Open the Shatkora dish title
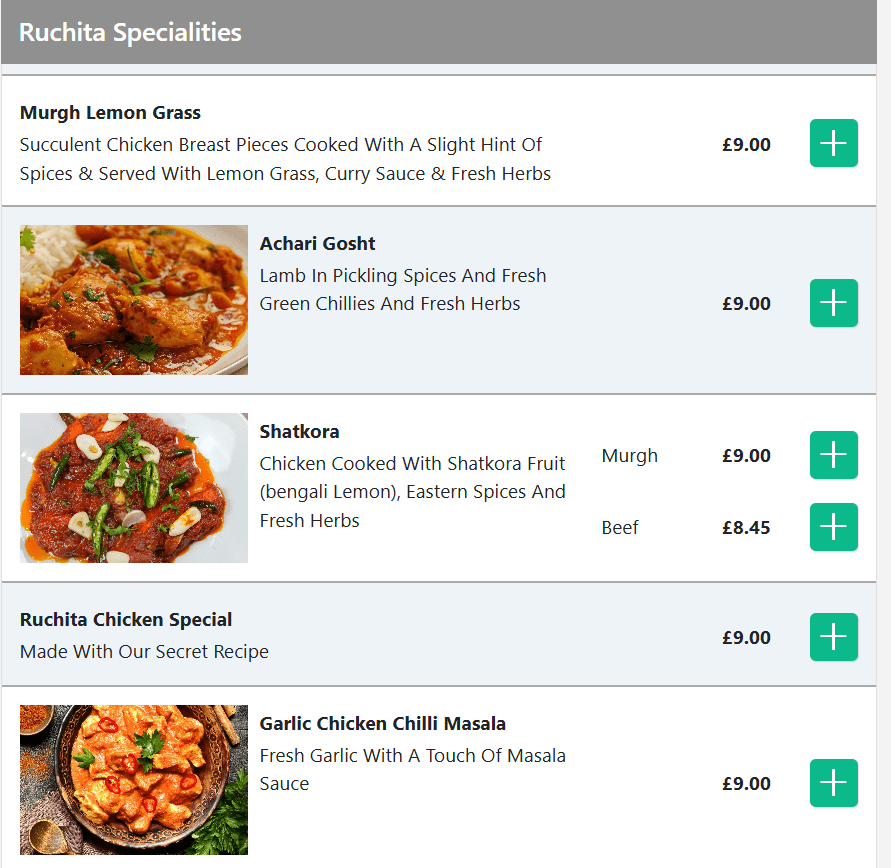The width and height of the screenshot is (891, 868). coord(299,432)
